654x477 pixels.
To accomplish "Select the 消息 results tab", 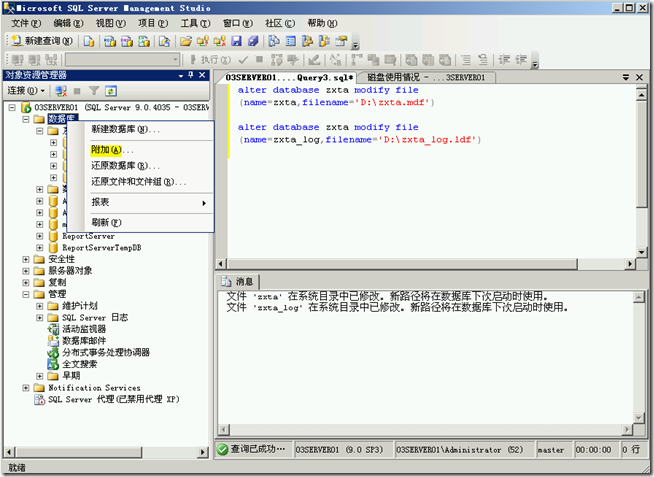I will [238, 282].
